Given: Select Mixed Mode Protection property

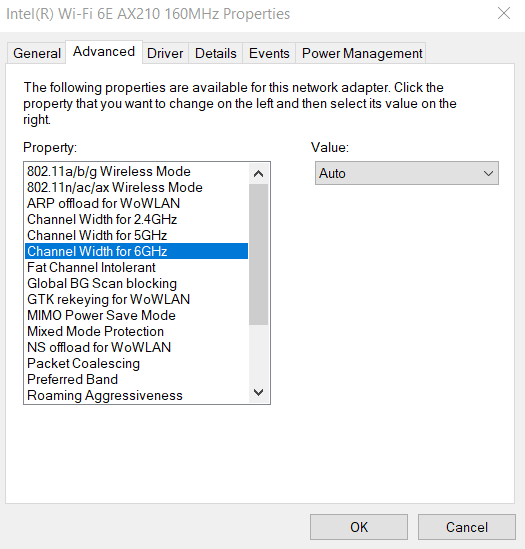Looking at the screenshot, I should click(136, 332).
